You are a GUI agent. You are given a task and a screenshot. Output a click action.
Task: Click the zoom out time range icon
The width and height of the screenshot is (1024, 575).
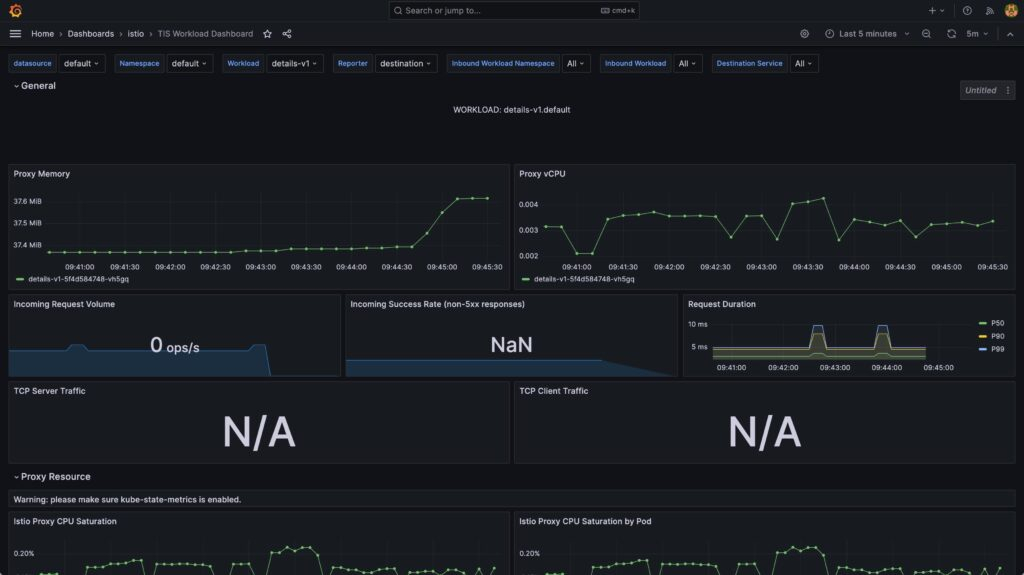coord(926,33)
